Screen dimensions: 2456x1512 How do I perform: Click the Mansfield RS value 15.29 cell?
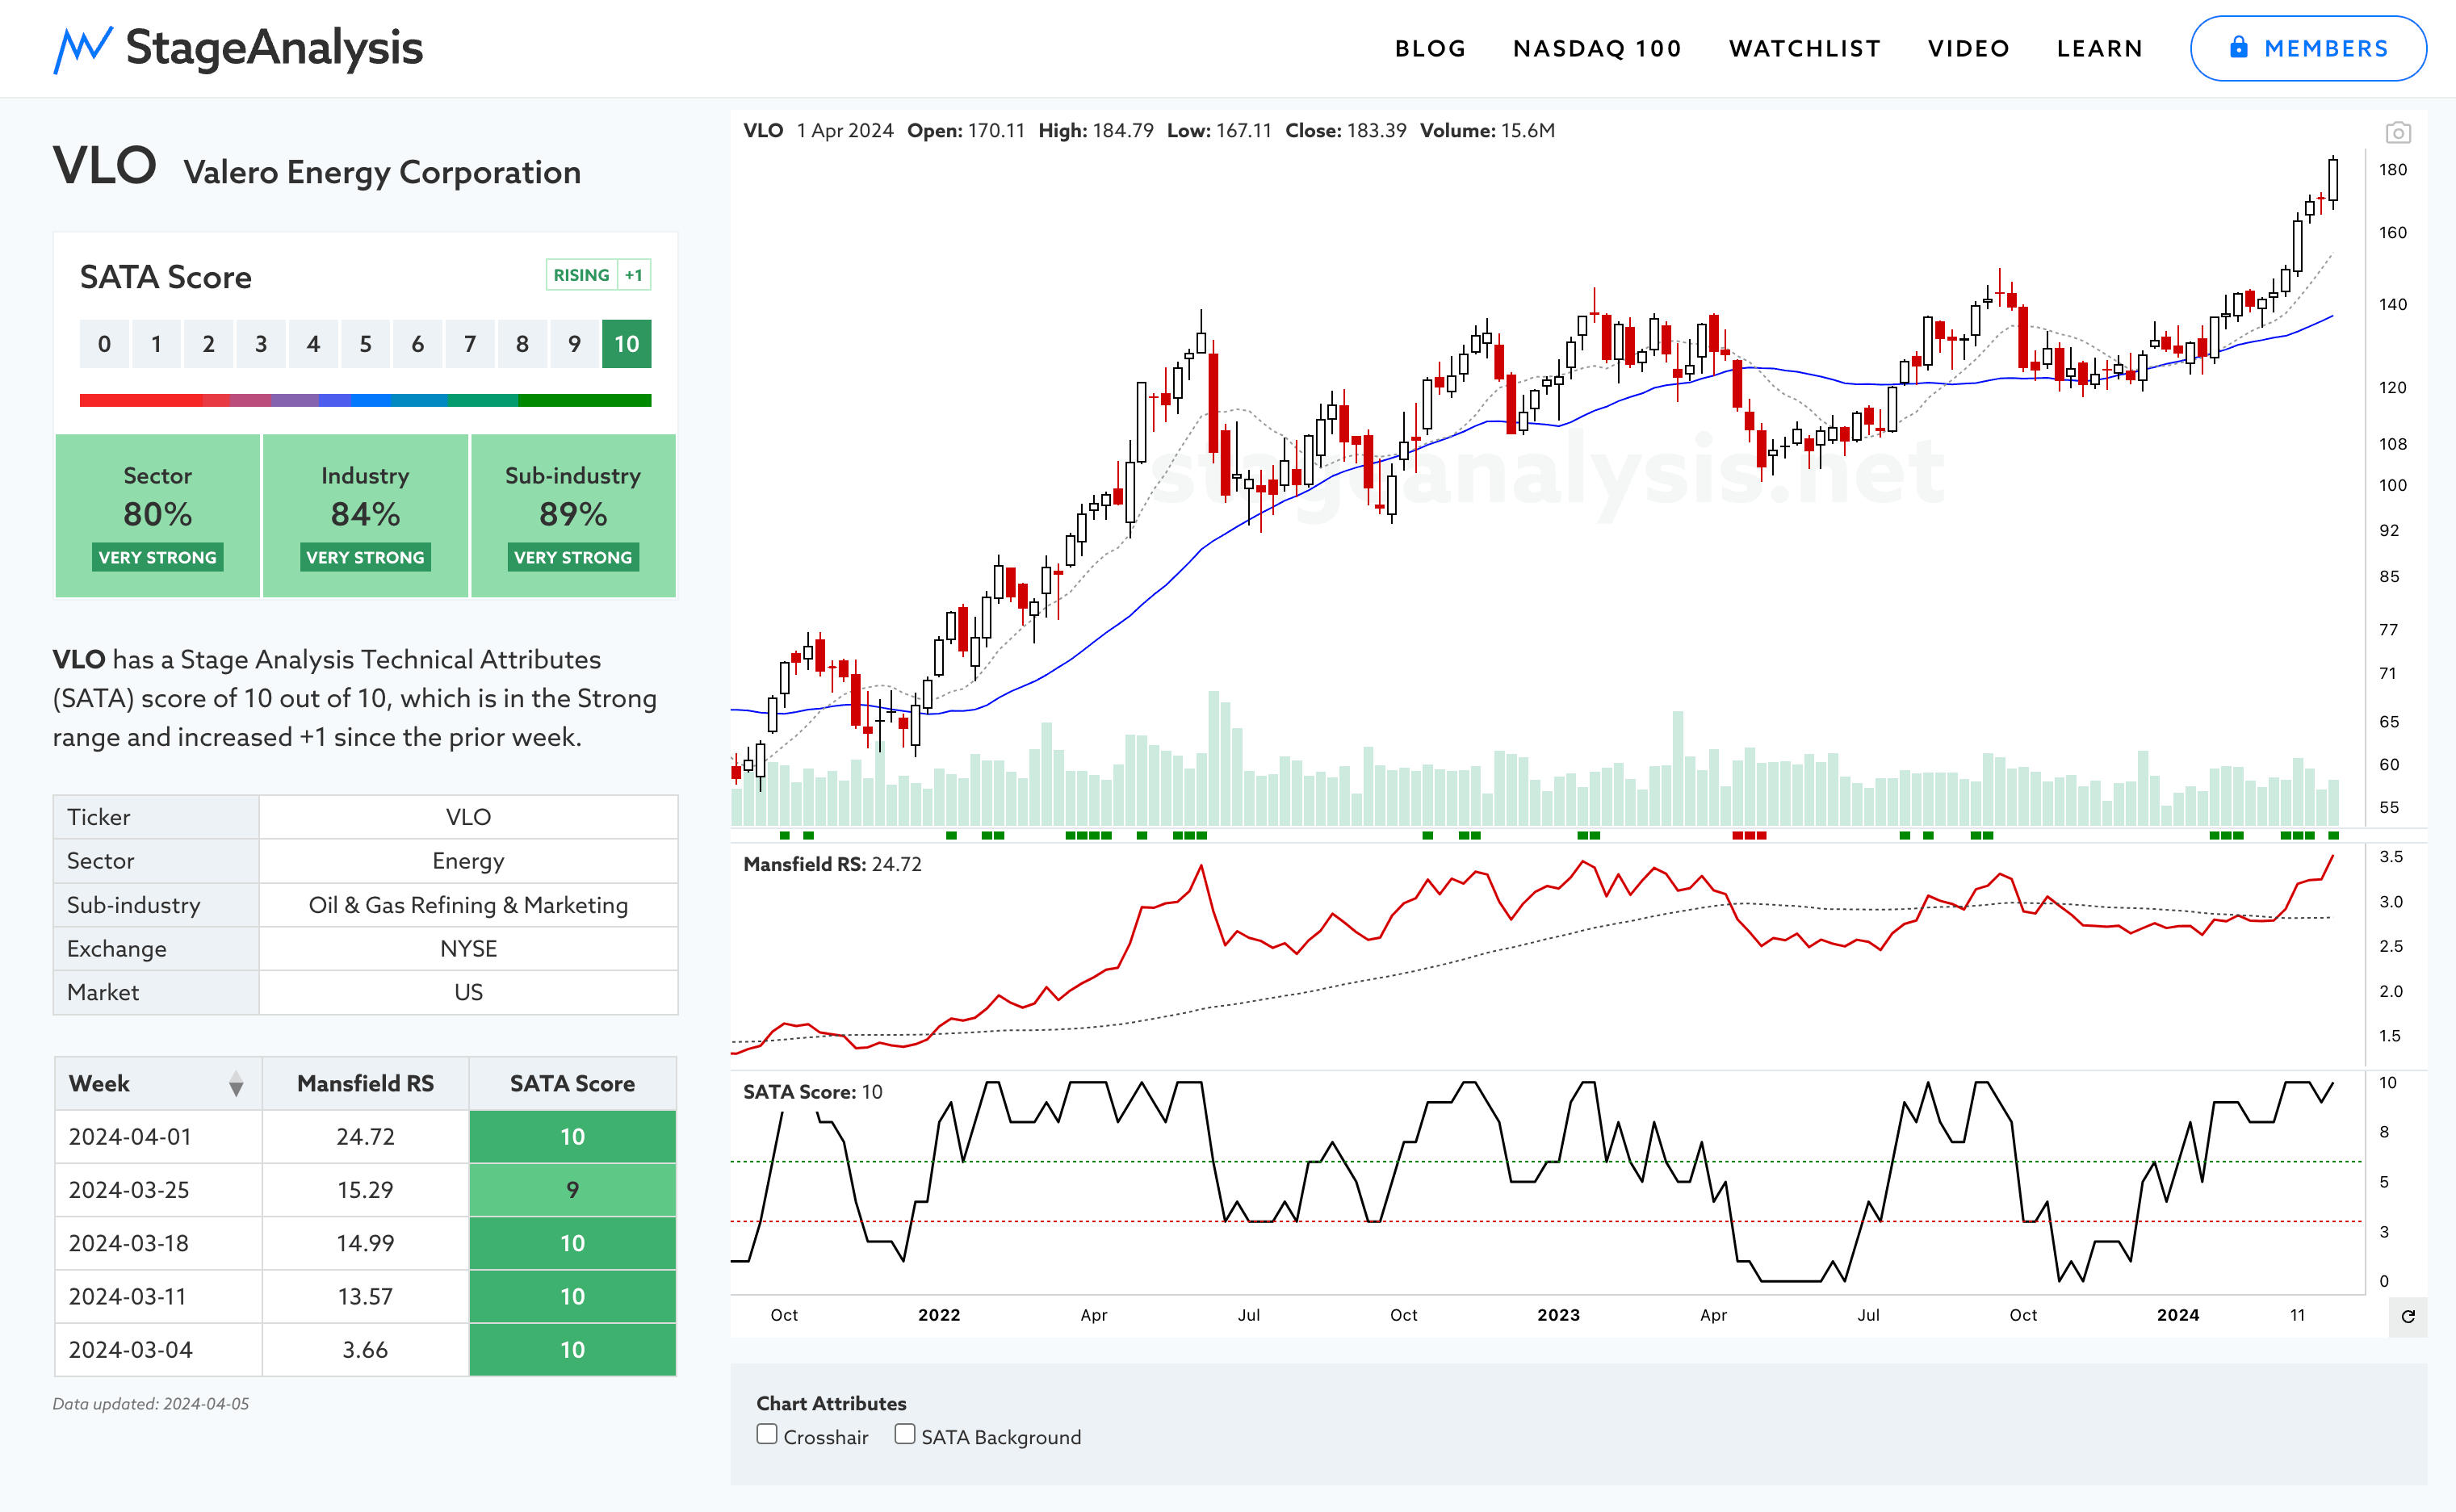365,1190
